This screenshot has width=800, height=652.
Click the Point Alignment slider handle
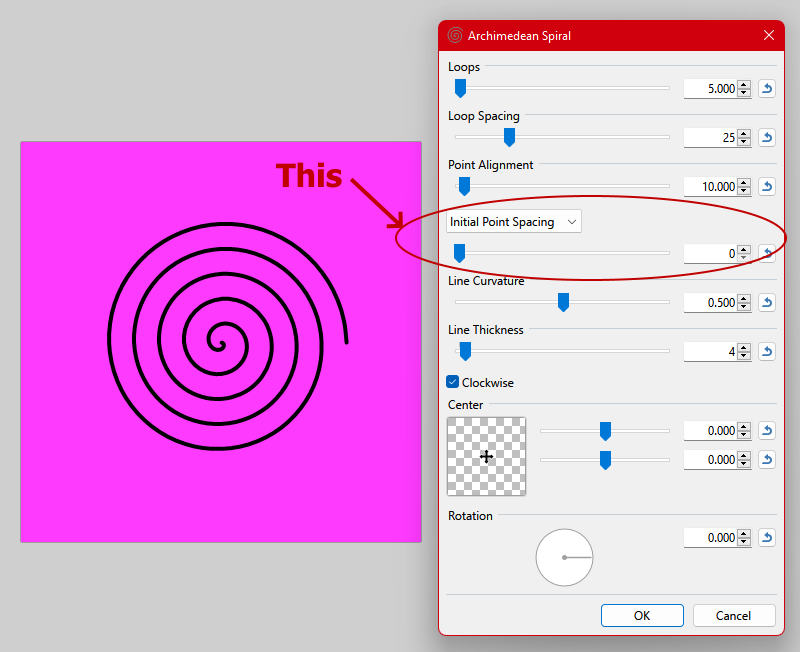pyautogui.click(x=464, y=186)
